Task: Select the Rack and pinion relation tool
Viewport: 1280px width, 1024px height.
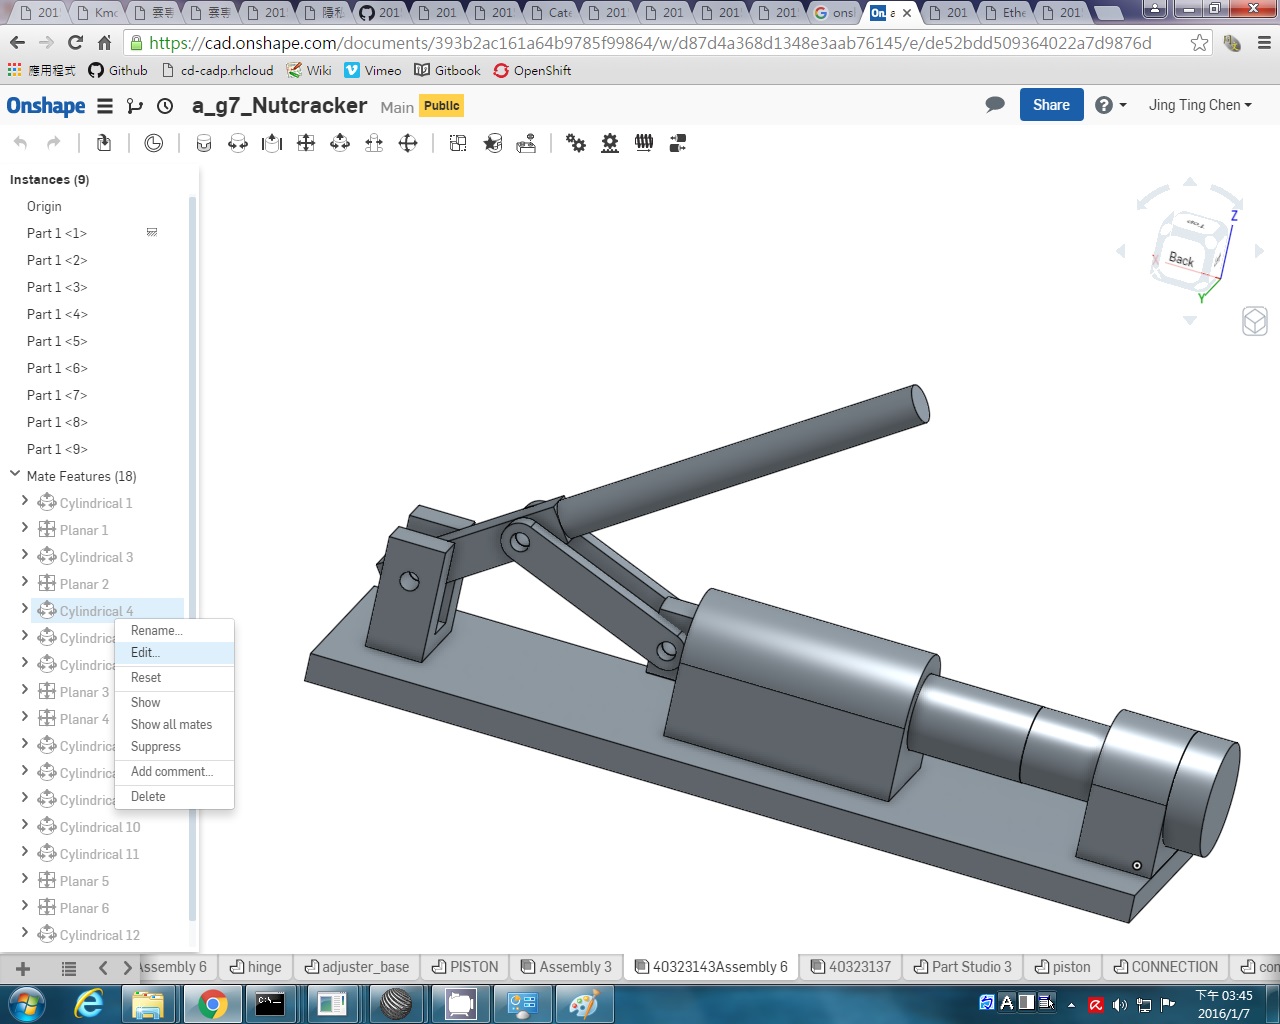Action: pyautogui.click(x=610, y=143)
